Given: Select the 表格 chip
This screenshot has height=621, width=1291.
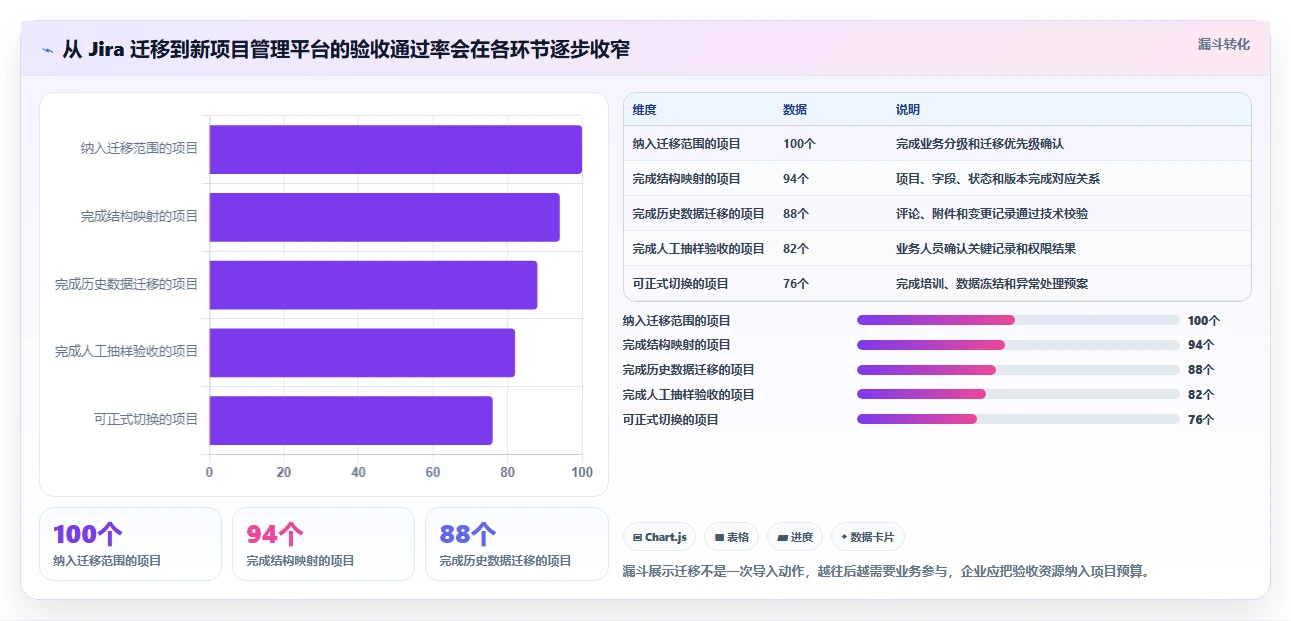Looking at the screenshot, I should point(732,537).
